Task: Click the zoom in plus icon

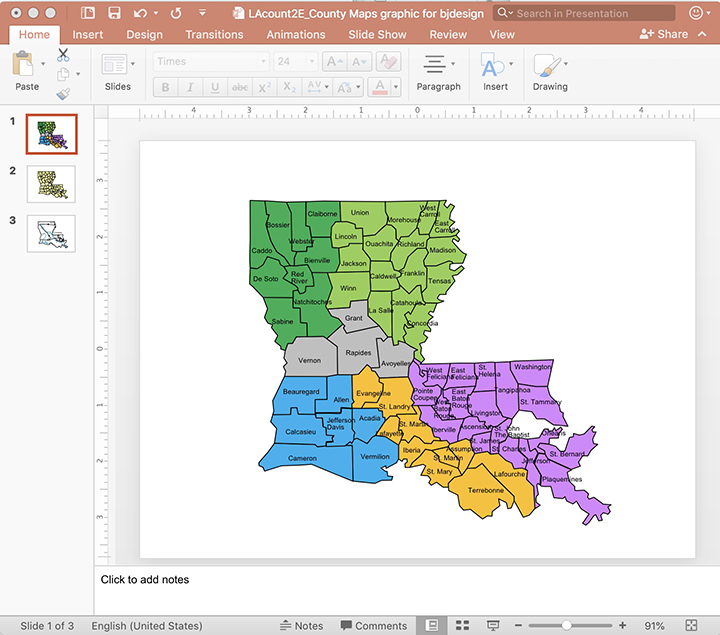Action: 623,625
